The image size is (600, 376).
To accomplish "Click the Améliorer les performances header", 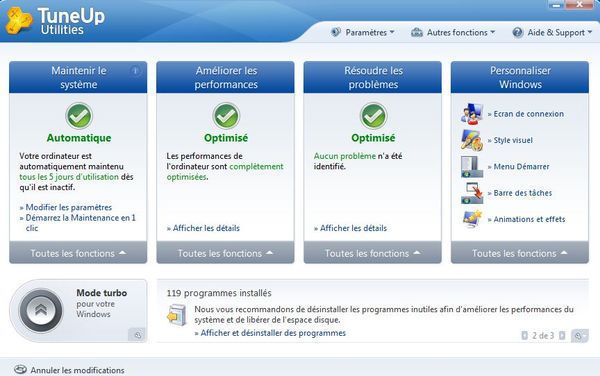I will [x=225, y=77].
